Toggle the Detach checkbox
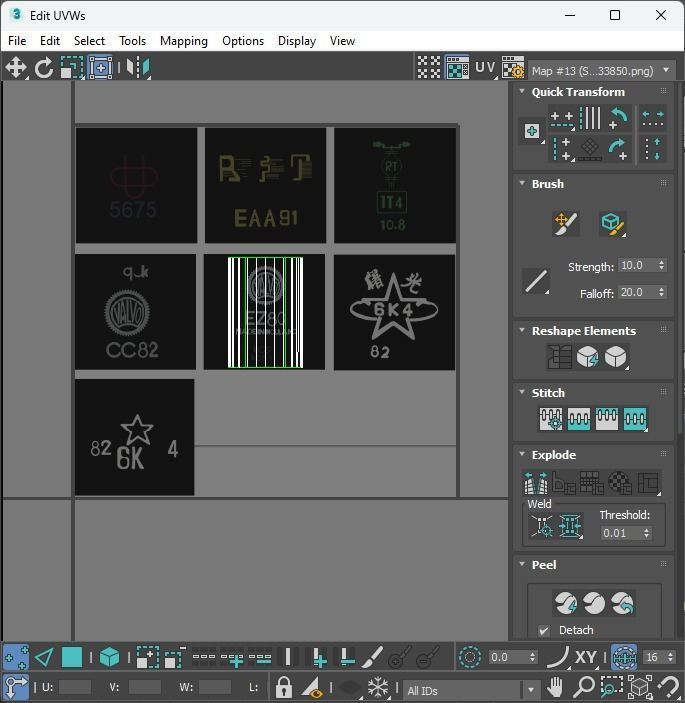 [x=544, y=630]
